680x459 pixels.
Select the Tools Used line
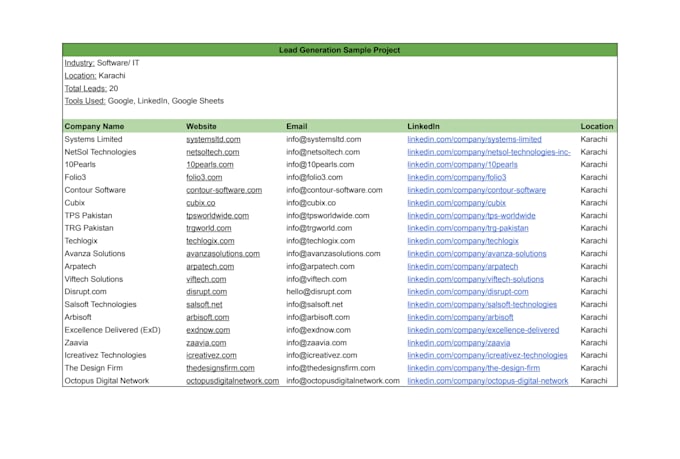point(144,101)
